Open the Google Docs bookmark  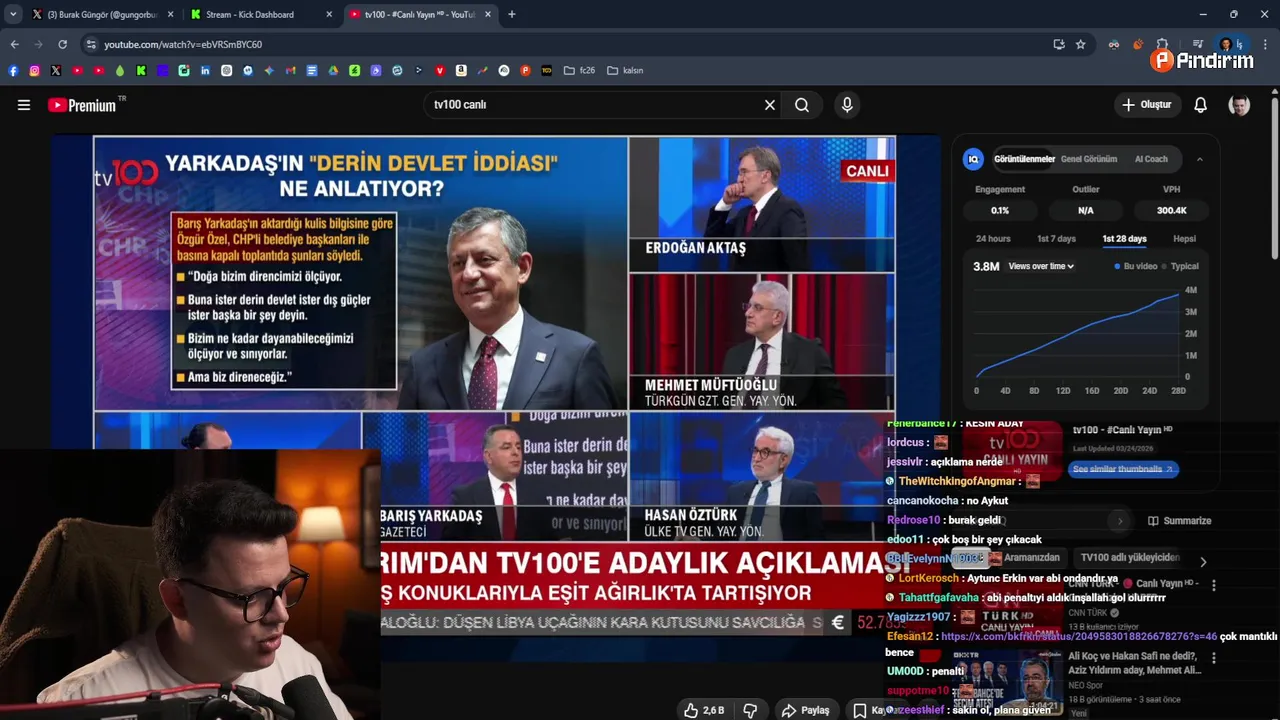[312, 71]
